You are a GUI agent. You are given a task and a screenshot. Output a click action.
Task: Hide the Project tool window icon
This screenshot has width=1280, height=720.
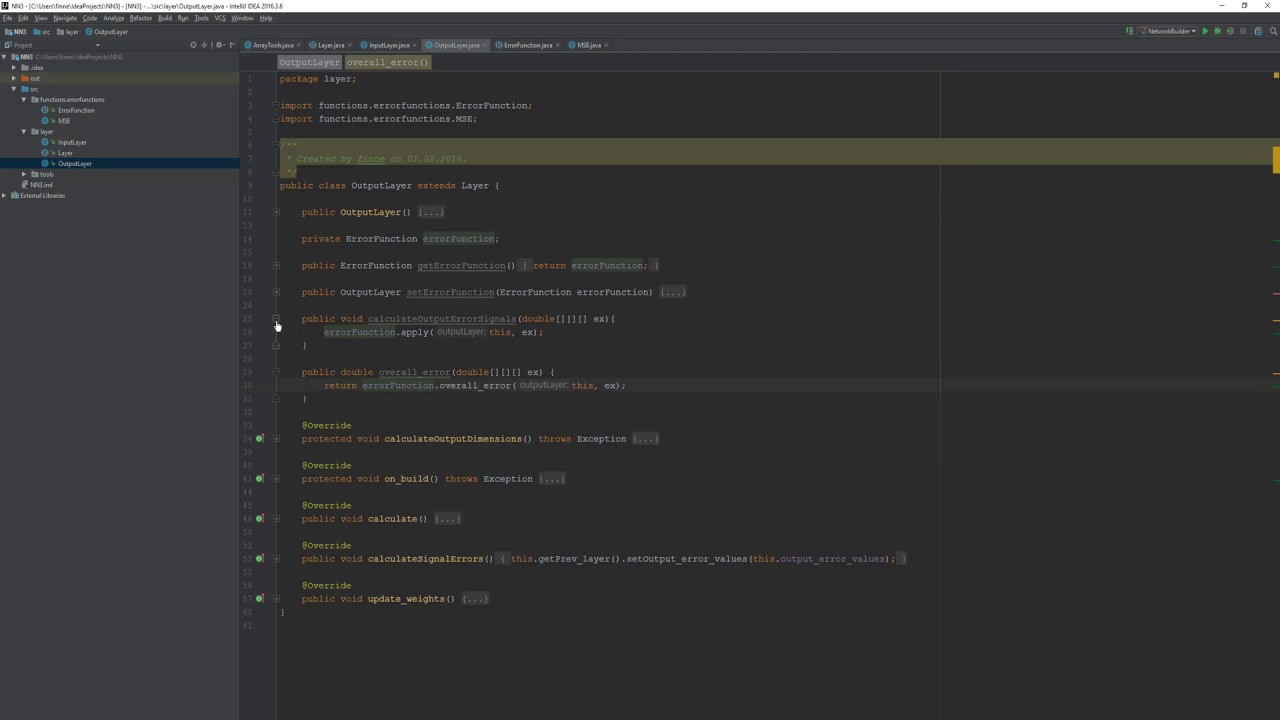click(x=232, y=45)
